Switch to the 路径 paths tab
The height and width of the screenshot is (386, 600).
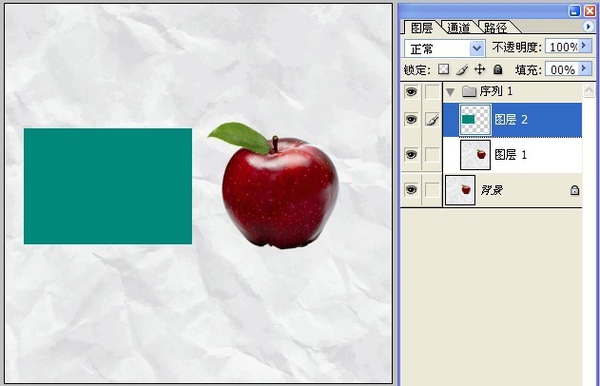coord(496,28)
